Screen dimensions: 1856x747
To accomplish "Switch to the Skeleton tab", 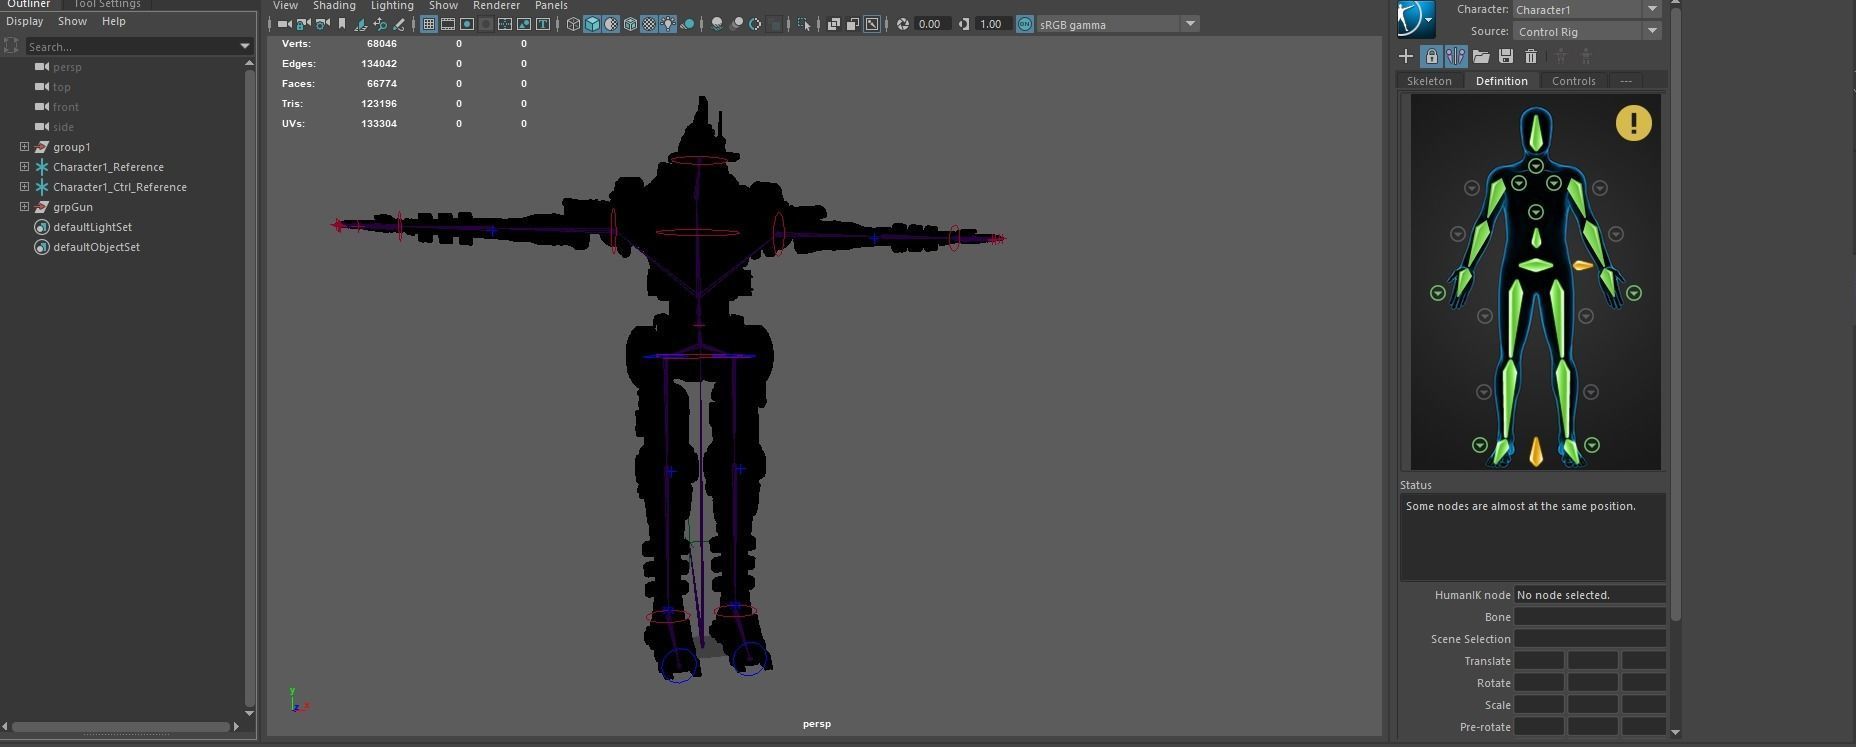I will 1429,81.
